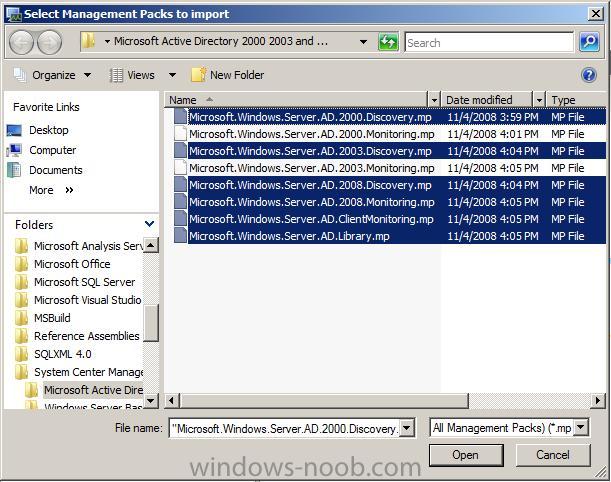
Task: Collapse the Folders pane chevron
Action: pos(149,224)
